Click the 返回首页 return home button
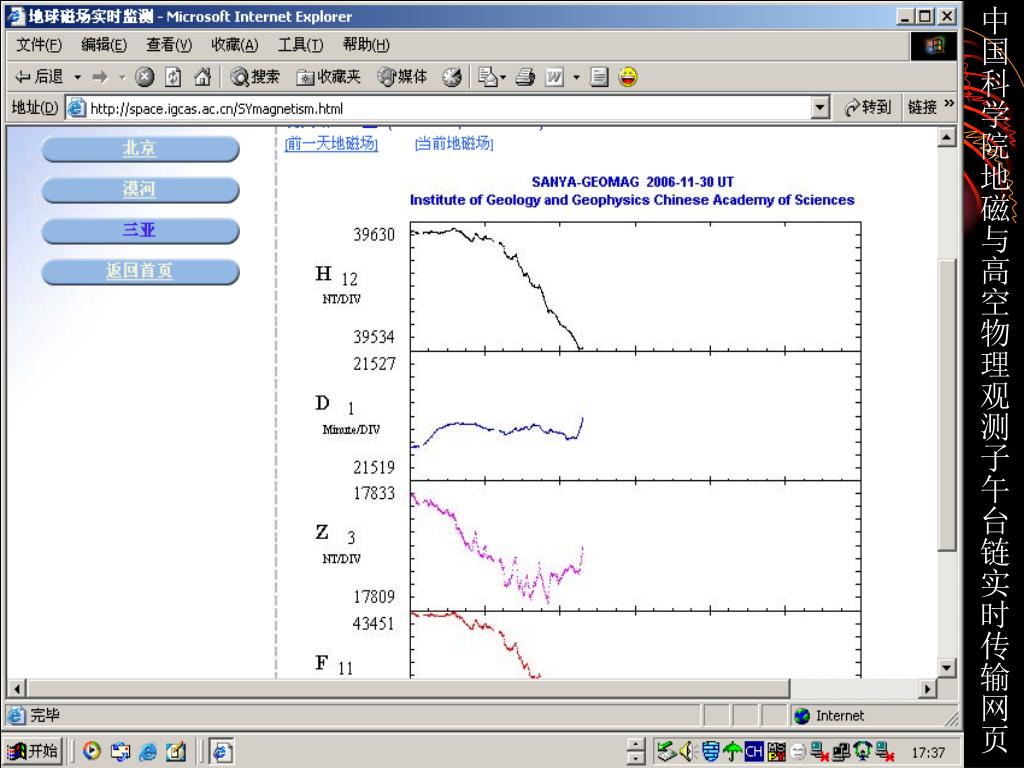Image resolution: width=1024 pixels, height=768 pixels. pos(140,271)
